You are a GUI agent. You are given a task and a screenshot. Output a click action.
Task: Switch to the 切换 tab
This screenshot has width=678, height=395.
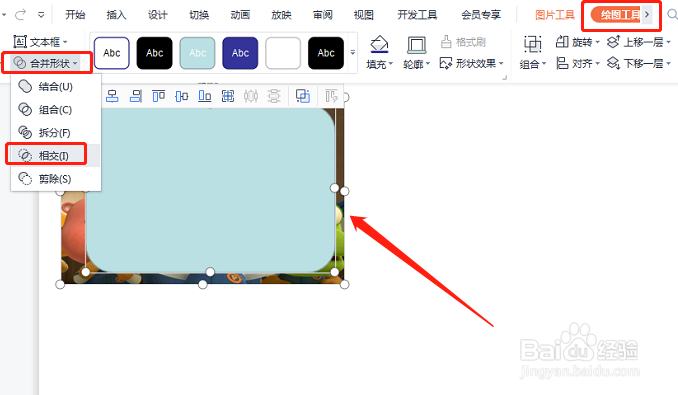[x=199, y=15]
